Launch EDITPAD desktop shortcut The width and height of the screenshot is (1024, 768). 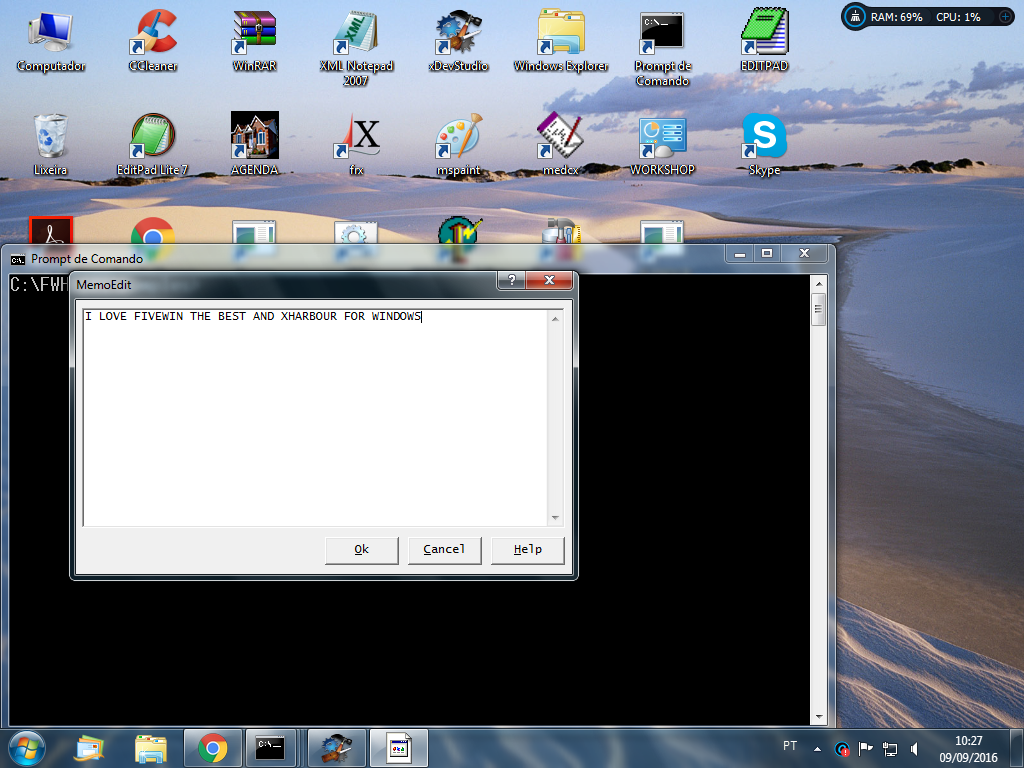point(764,40)
